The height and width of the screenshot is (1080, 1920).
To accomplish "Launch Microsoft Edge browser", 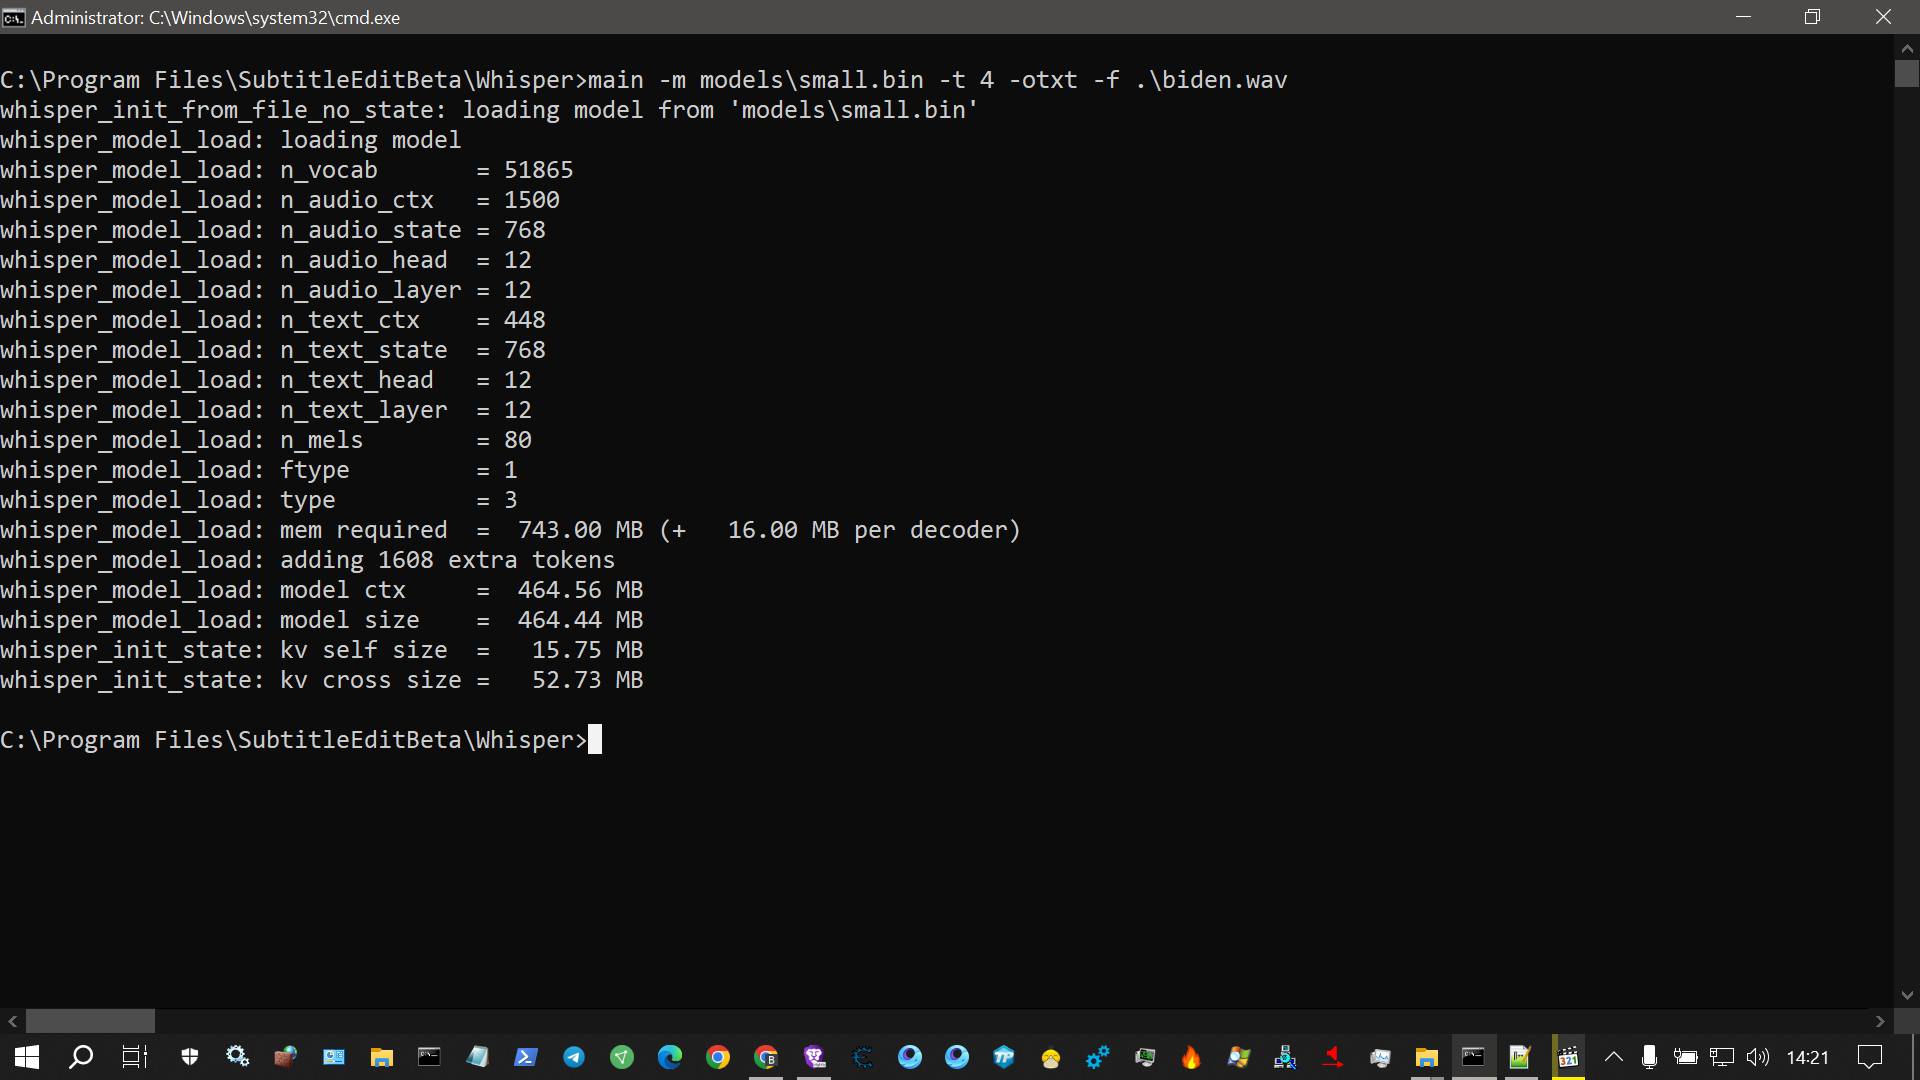I will pyautogui.click(x=670, y=1057).
